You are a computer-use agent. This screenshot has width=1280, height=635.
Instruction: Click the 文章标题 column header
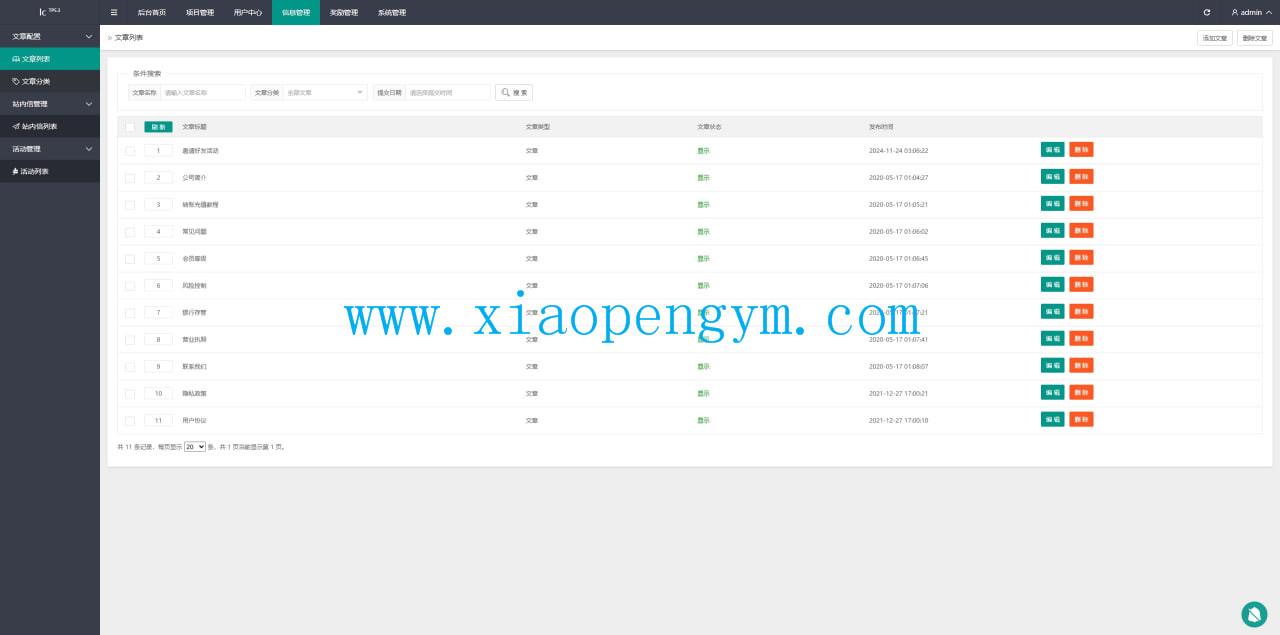[194, 127]
